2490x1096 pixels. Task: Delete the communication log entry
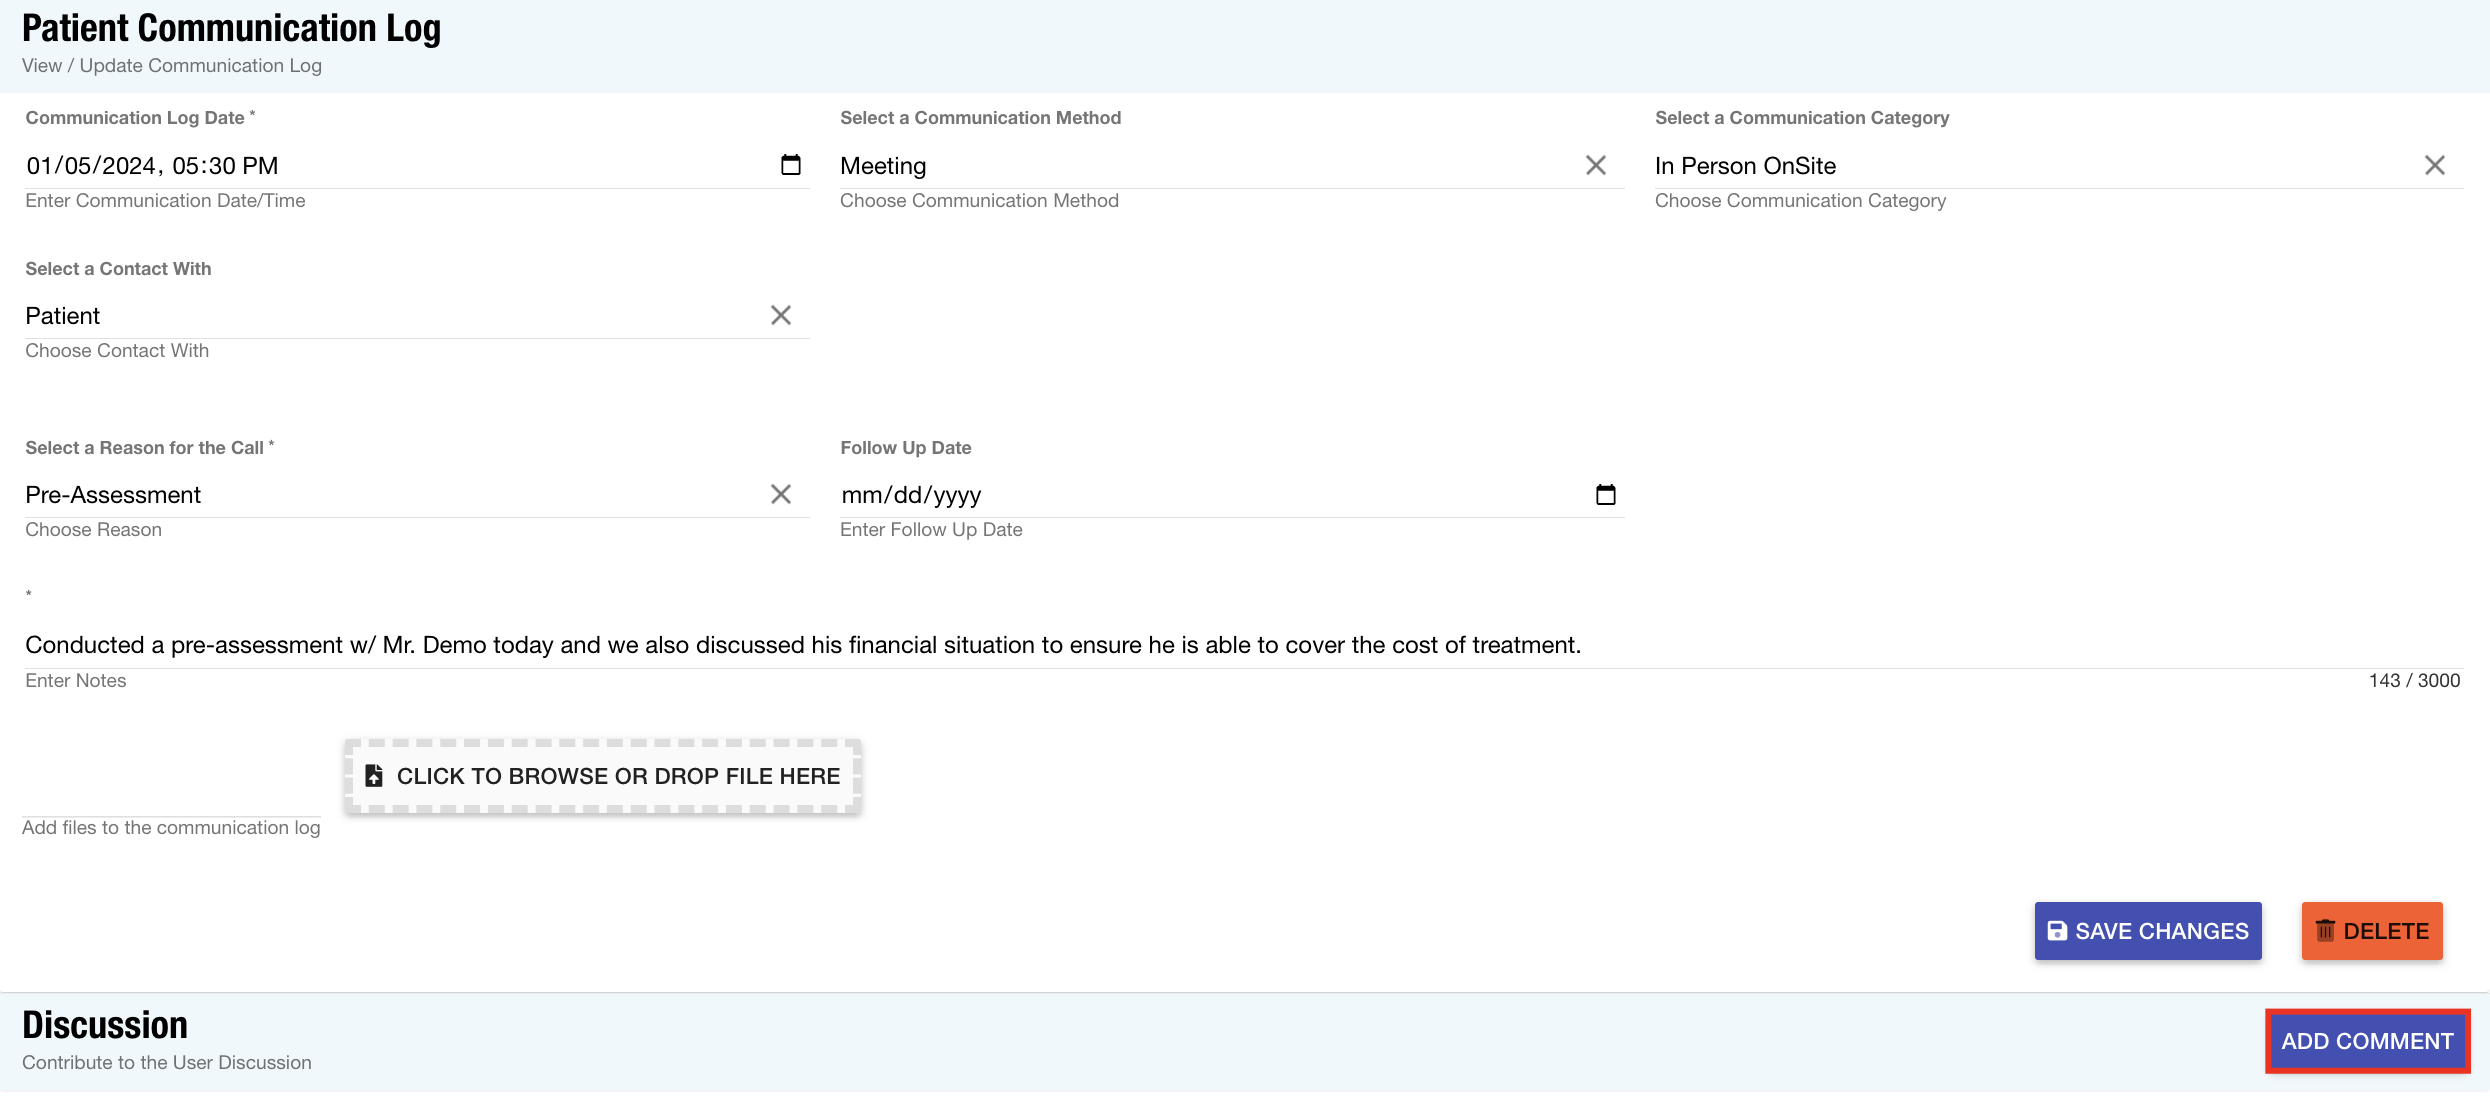[x=2371, y=930]
